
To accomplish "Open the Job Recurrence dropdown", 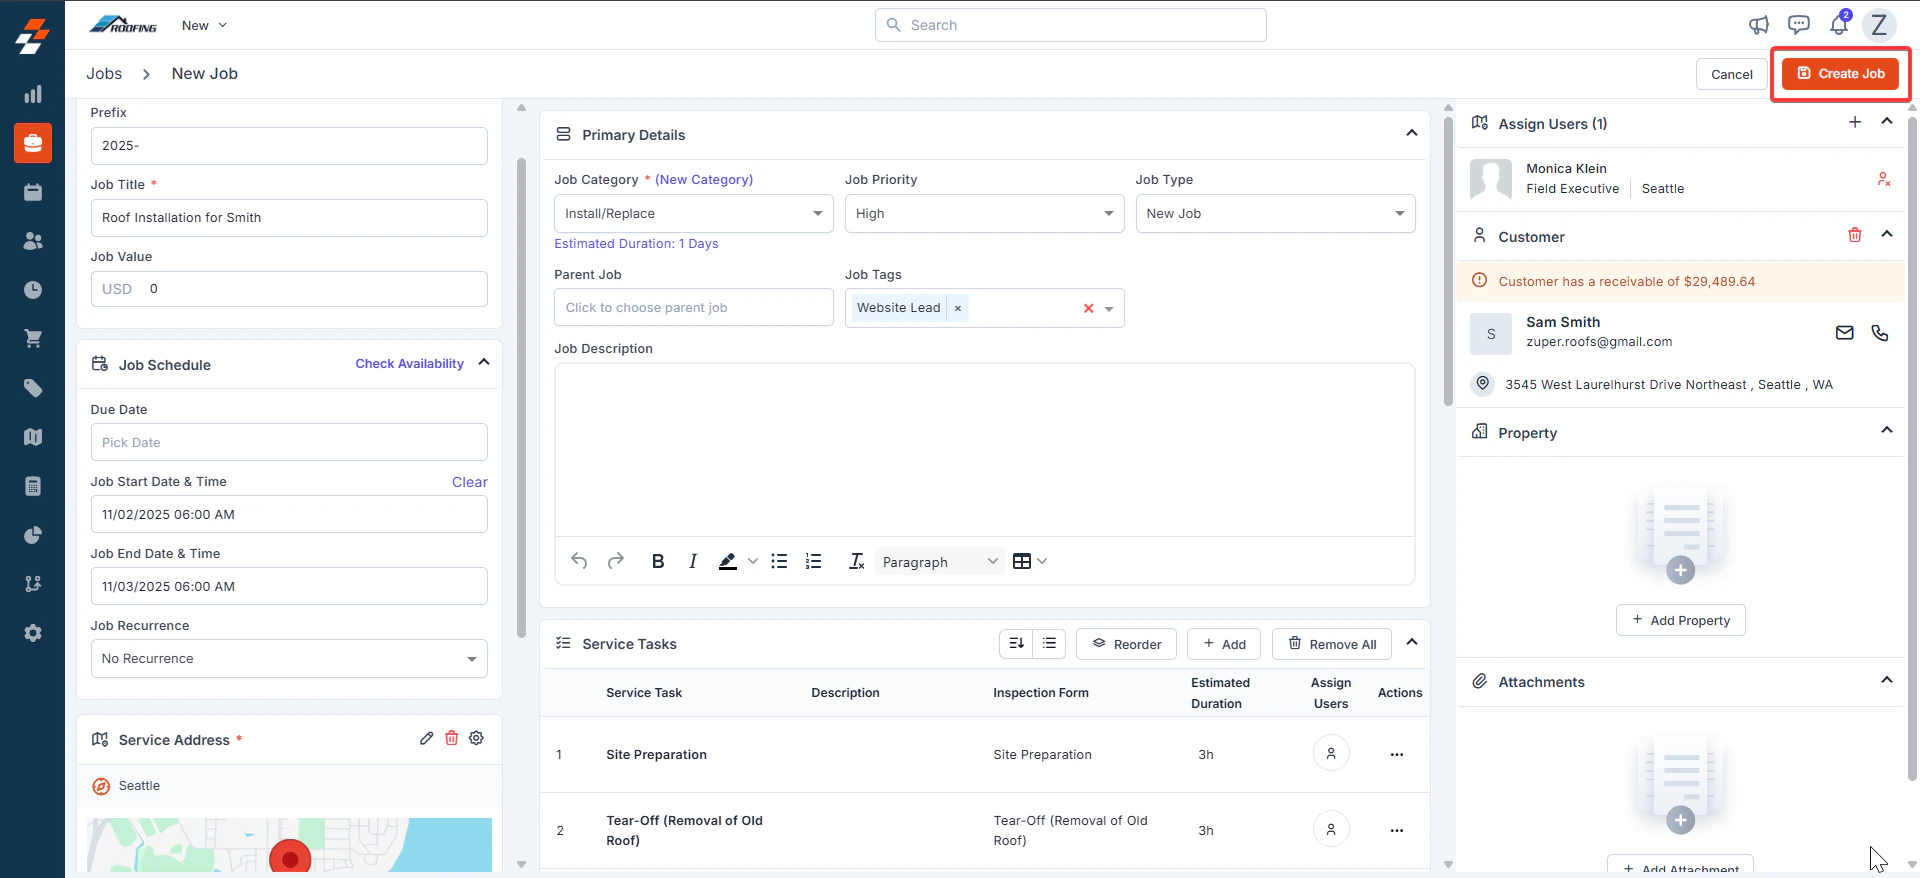I will tap(289, 659).
